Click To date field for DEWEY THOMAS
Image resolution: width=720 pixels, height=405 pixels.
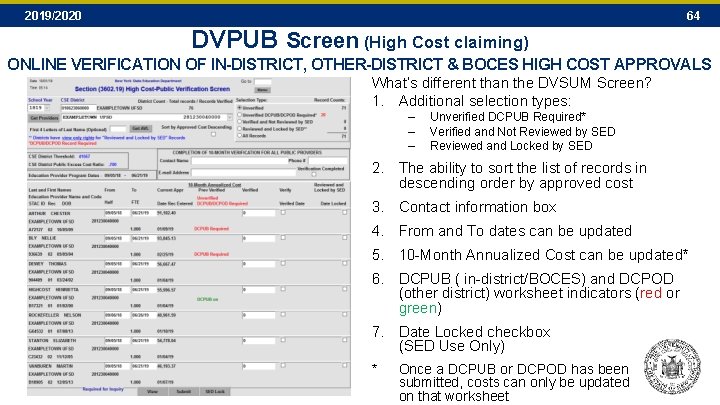(144, 264)
